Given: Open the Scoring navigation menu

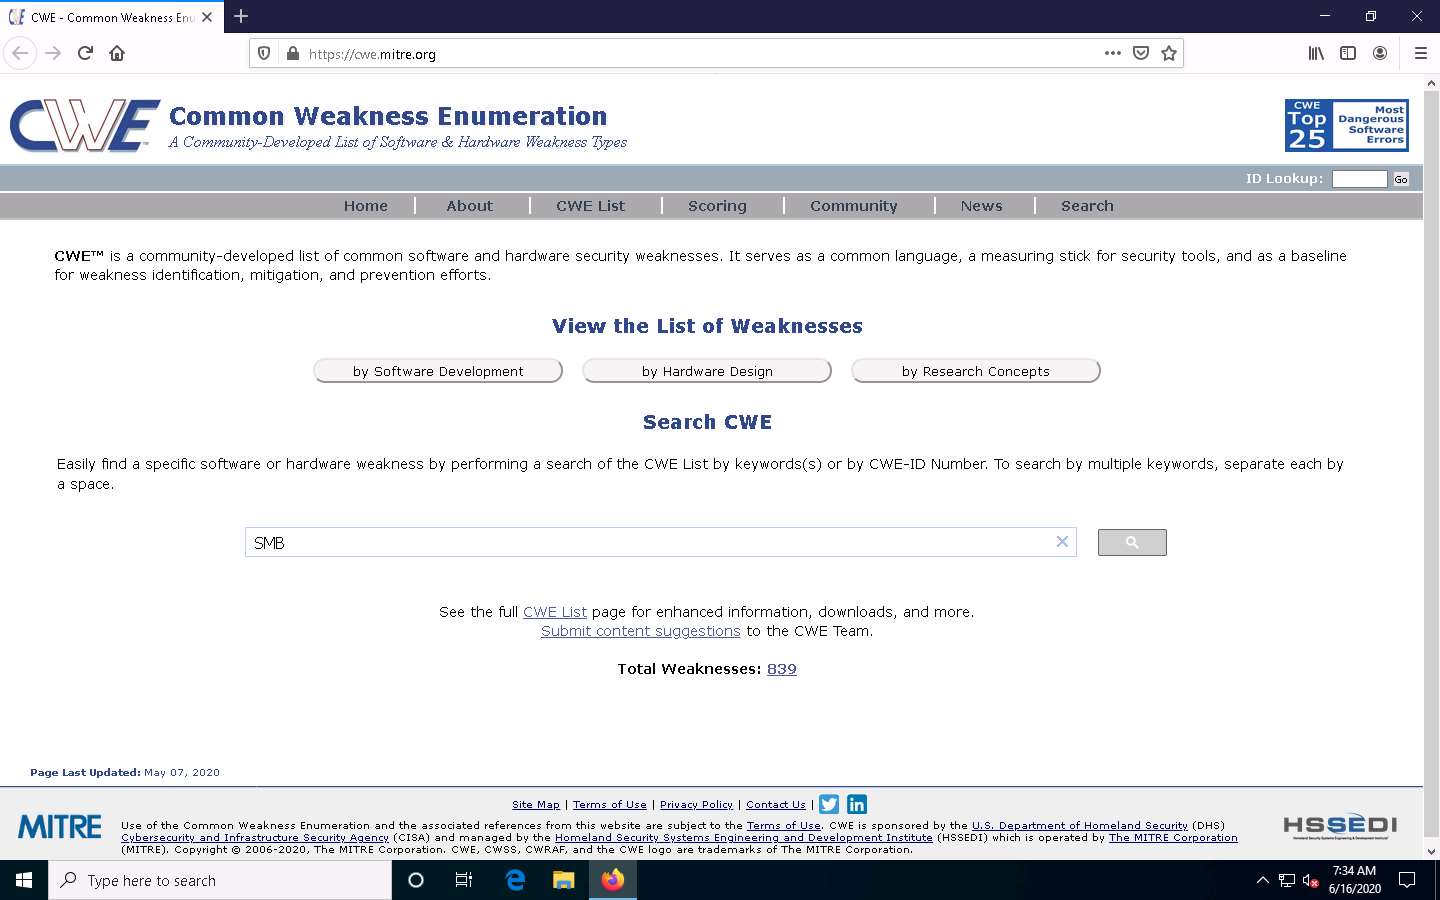Looking at the screenshot, I should (717, 206).
